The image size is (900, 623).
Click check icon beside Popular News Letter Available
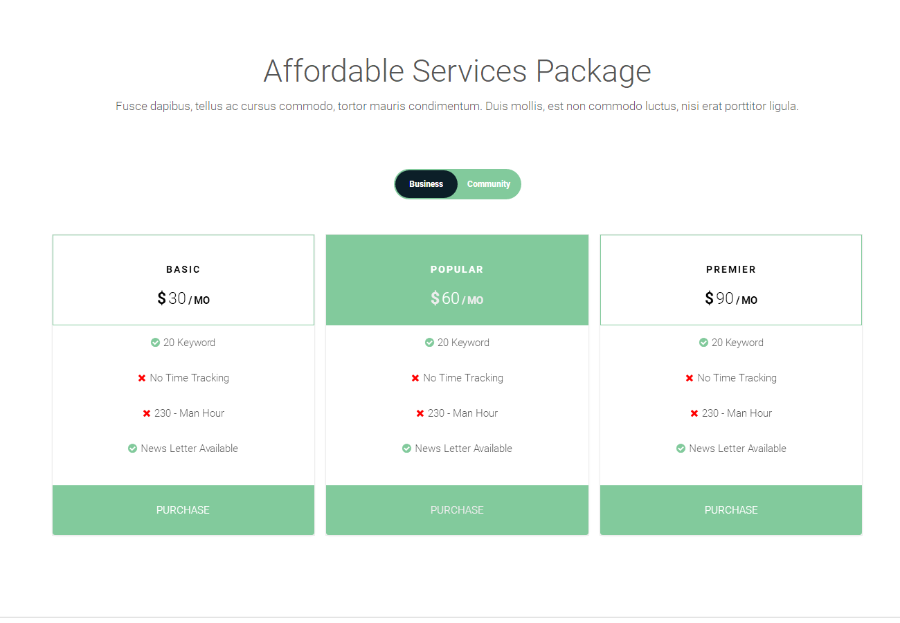tap(406, 449)
